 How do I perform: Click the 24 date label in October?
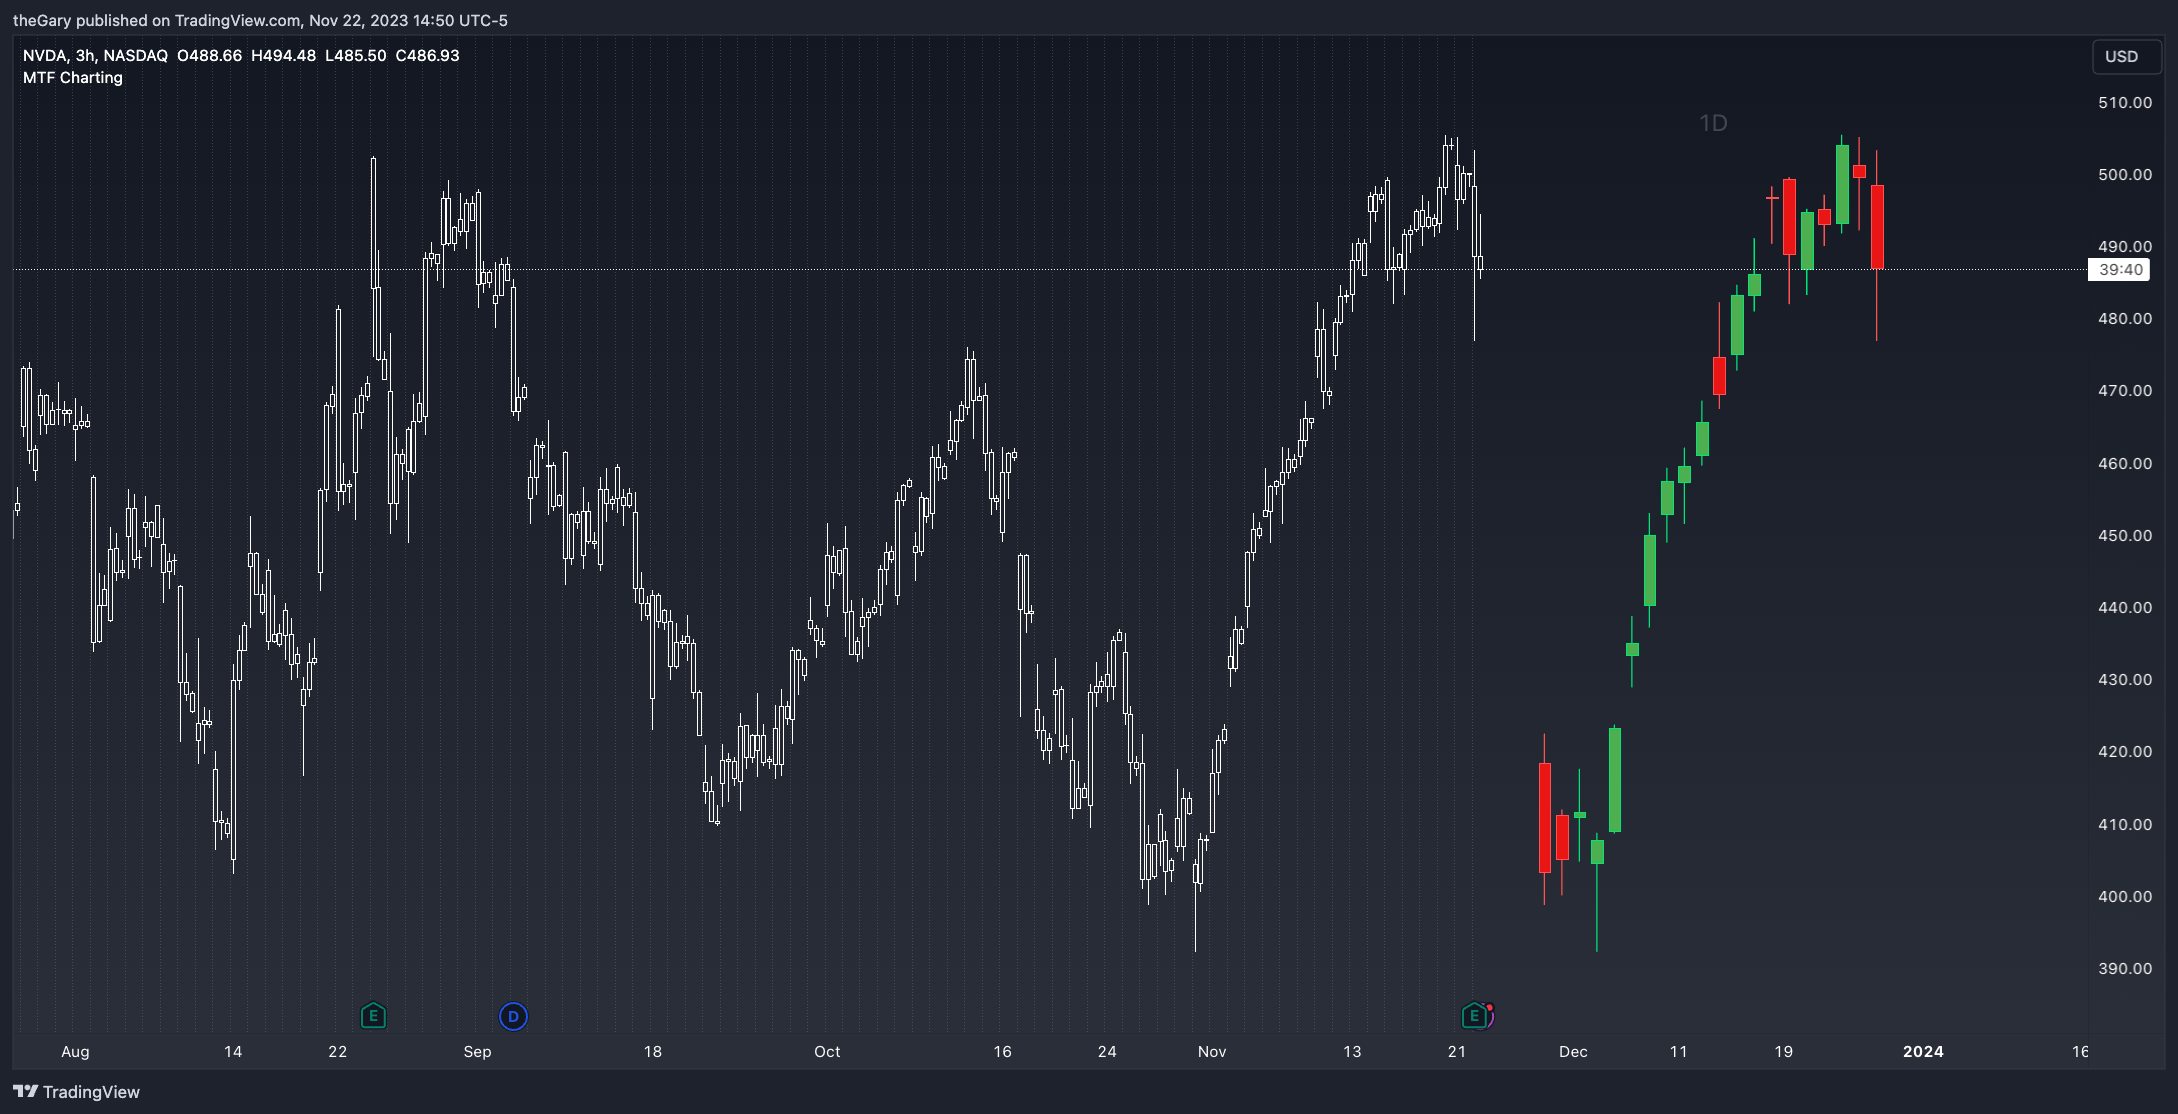pyautogui.click(x=1107, y=1052)
